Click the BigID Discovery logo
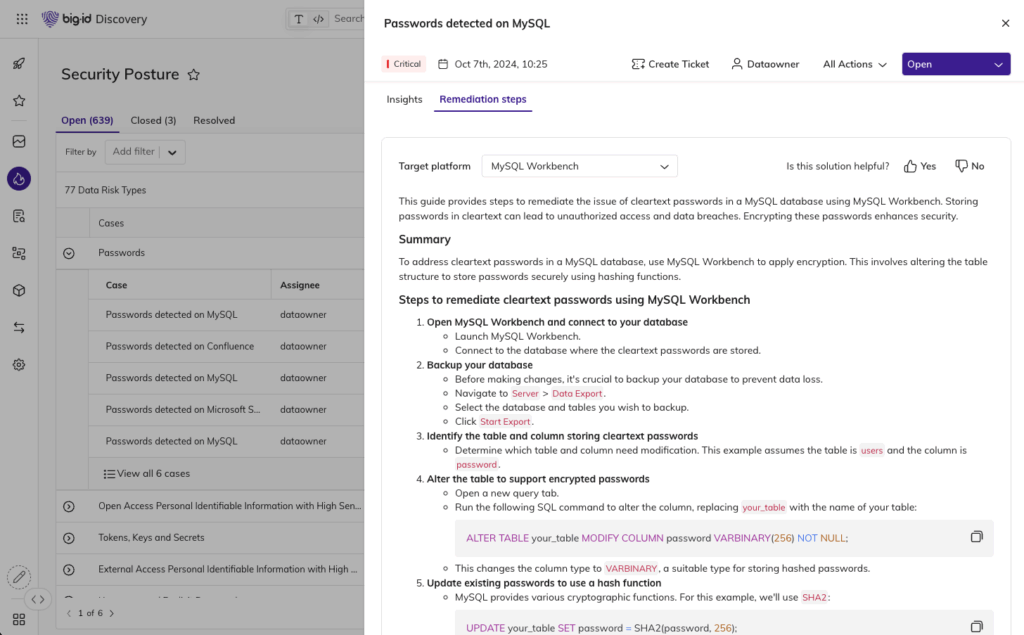 point(95,19)
